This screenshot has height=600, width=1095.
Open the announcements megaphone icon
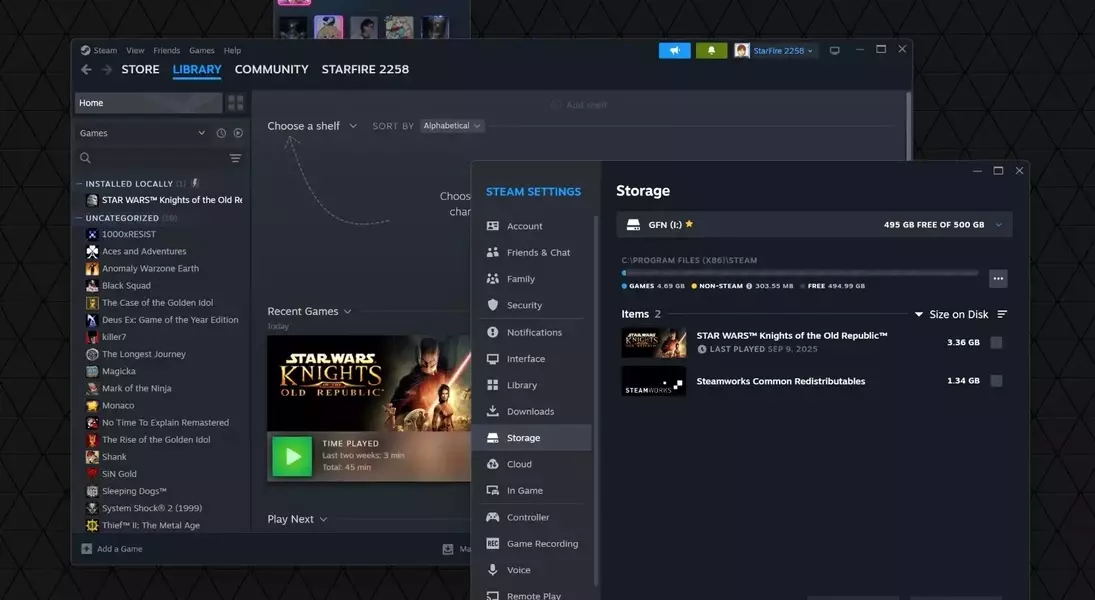coord(674,50)
